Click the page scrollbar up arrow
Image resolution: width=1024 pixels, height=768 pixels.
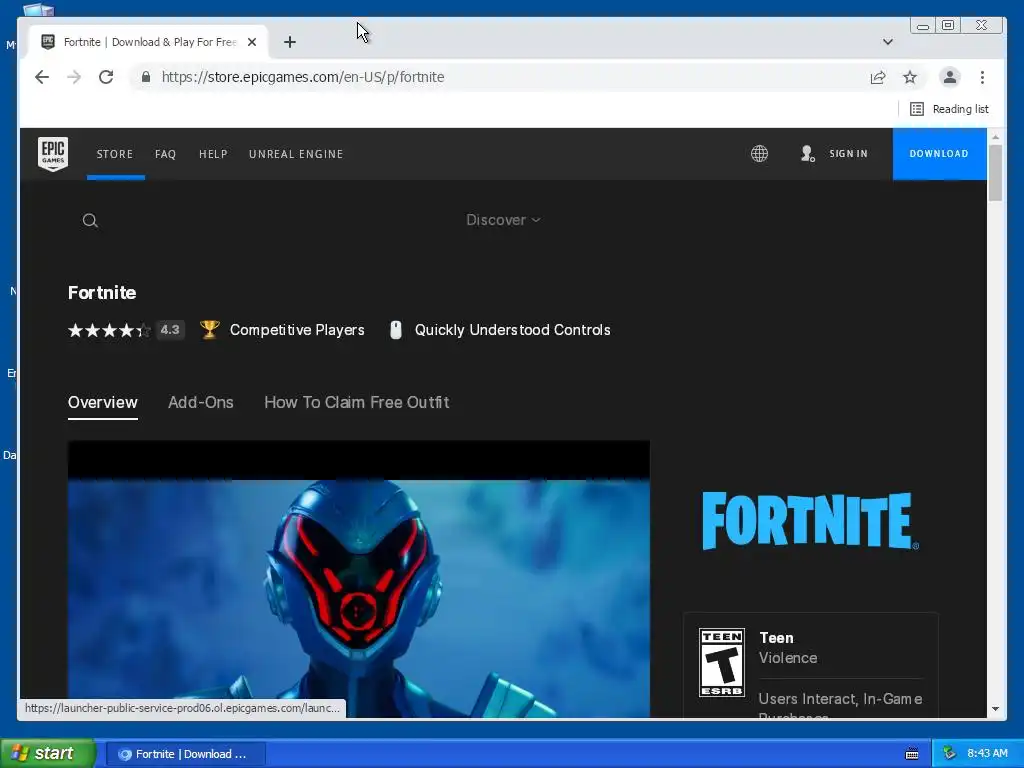[x=995, y=137]
